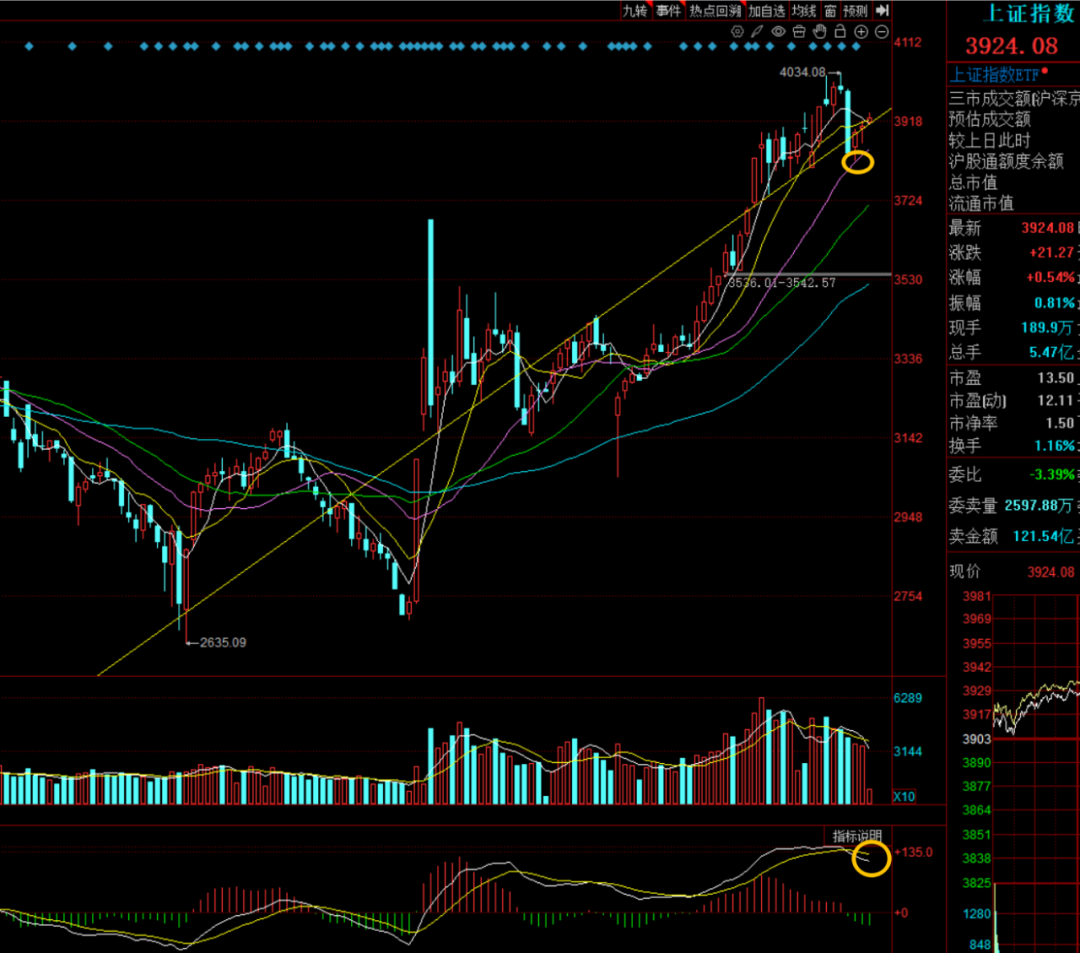Open 指标说明 indicator description
This screenshot has height=953, width=1080.
pyautogui.click(x=858, y=835)
